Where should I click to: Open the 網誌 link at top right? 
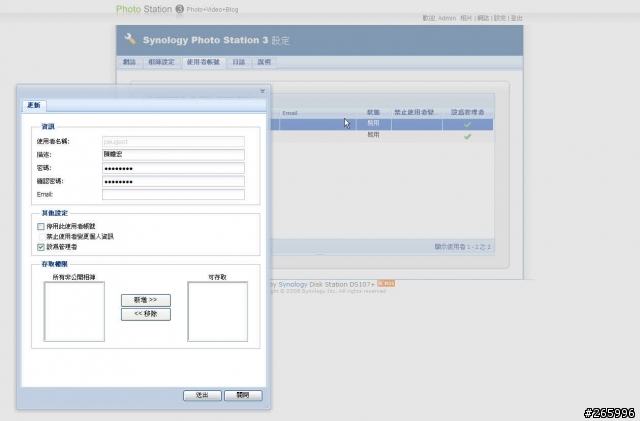pyautogui.click(x=483, y=18)
